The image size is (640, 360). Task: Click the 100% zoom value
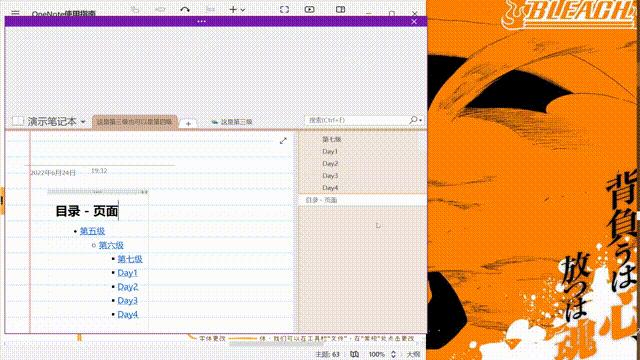pyautogui.click(x=376, y=354)
